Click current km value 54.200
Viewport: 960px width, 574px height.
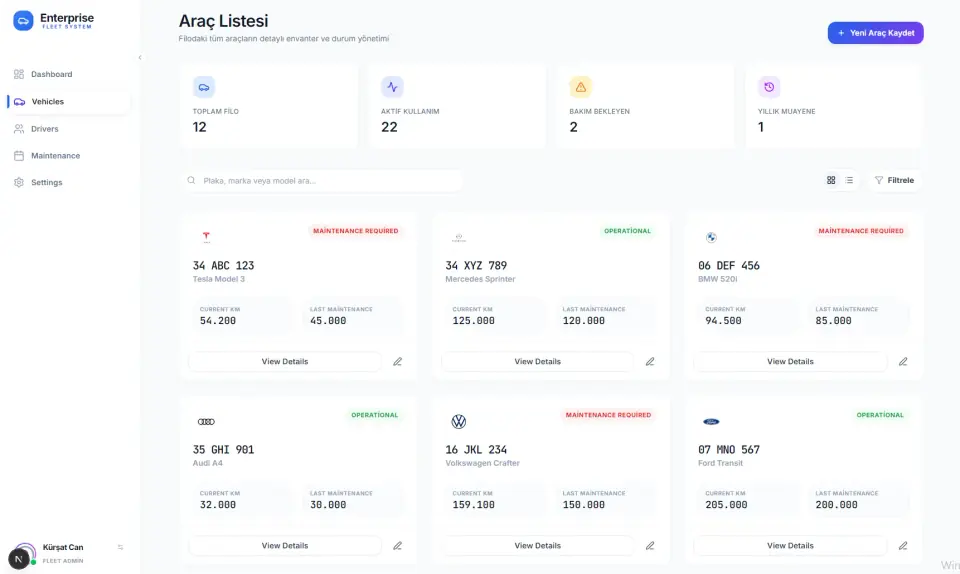pos(218,321)
